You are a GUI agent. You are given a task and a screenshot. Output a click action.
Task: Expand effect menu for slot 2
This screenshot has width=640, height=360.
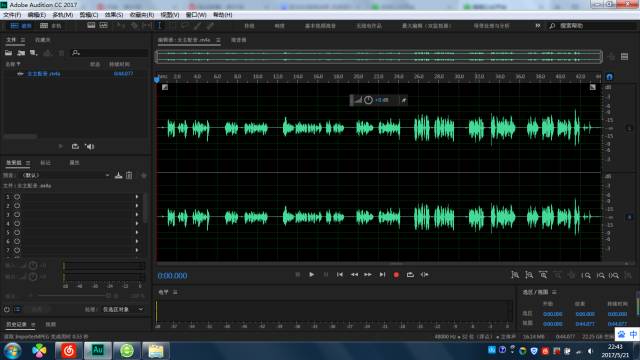click(x=137, y=206)
